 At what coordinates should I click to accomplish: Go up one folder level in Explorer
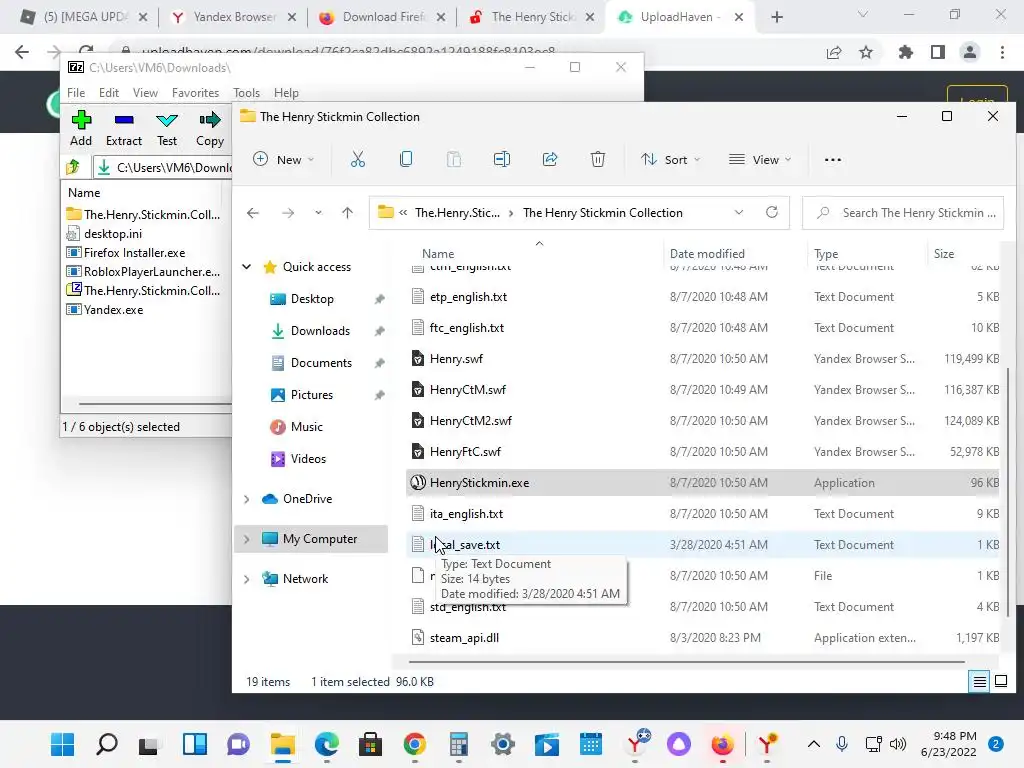[347, 213]
